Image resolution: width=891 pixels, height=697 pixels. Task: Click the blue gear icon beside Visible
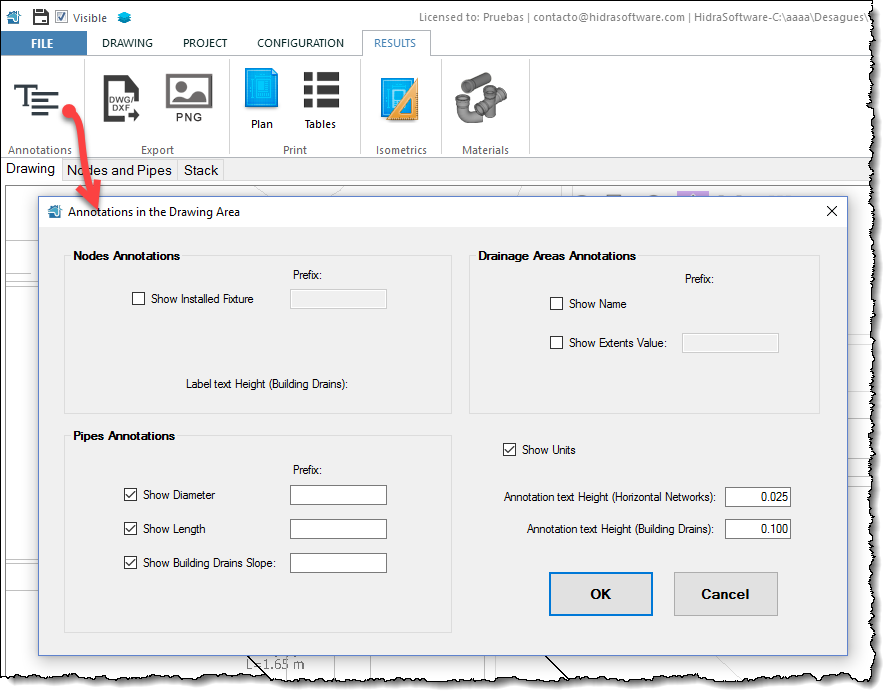point(123,16)
